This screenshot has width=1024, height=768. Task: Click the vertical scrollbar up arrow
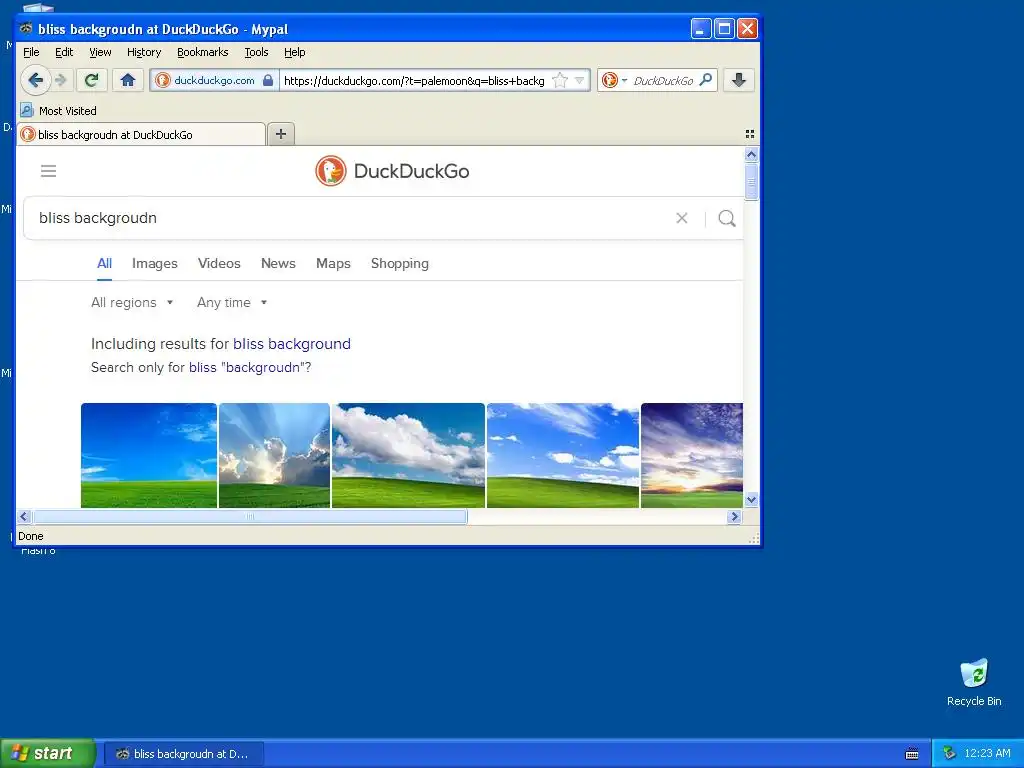point(751,155)
